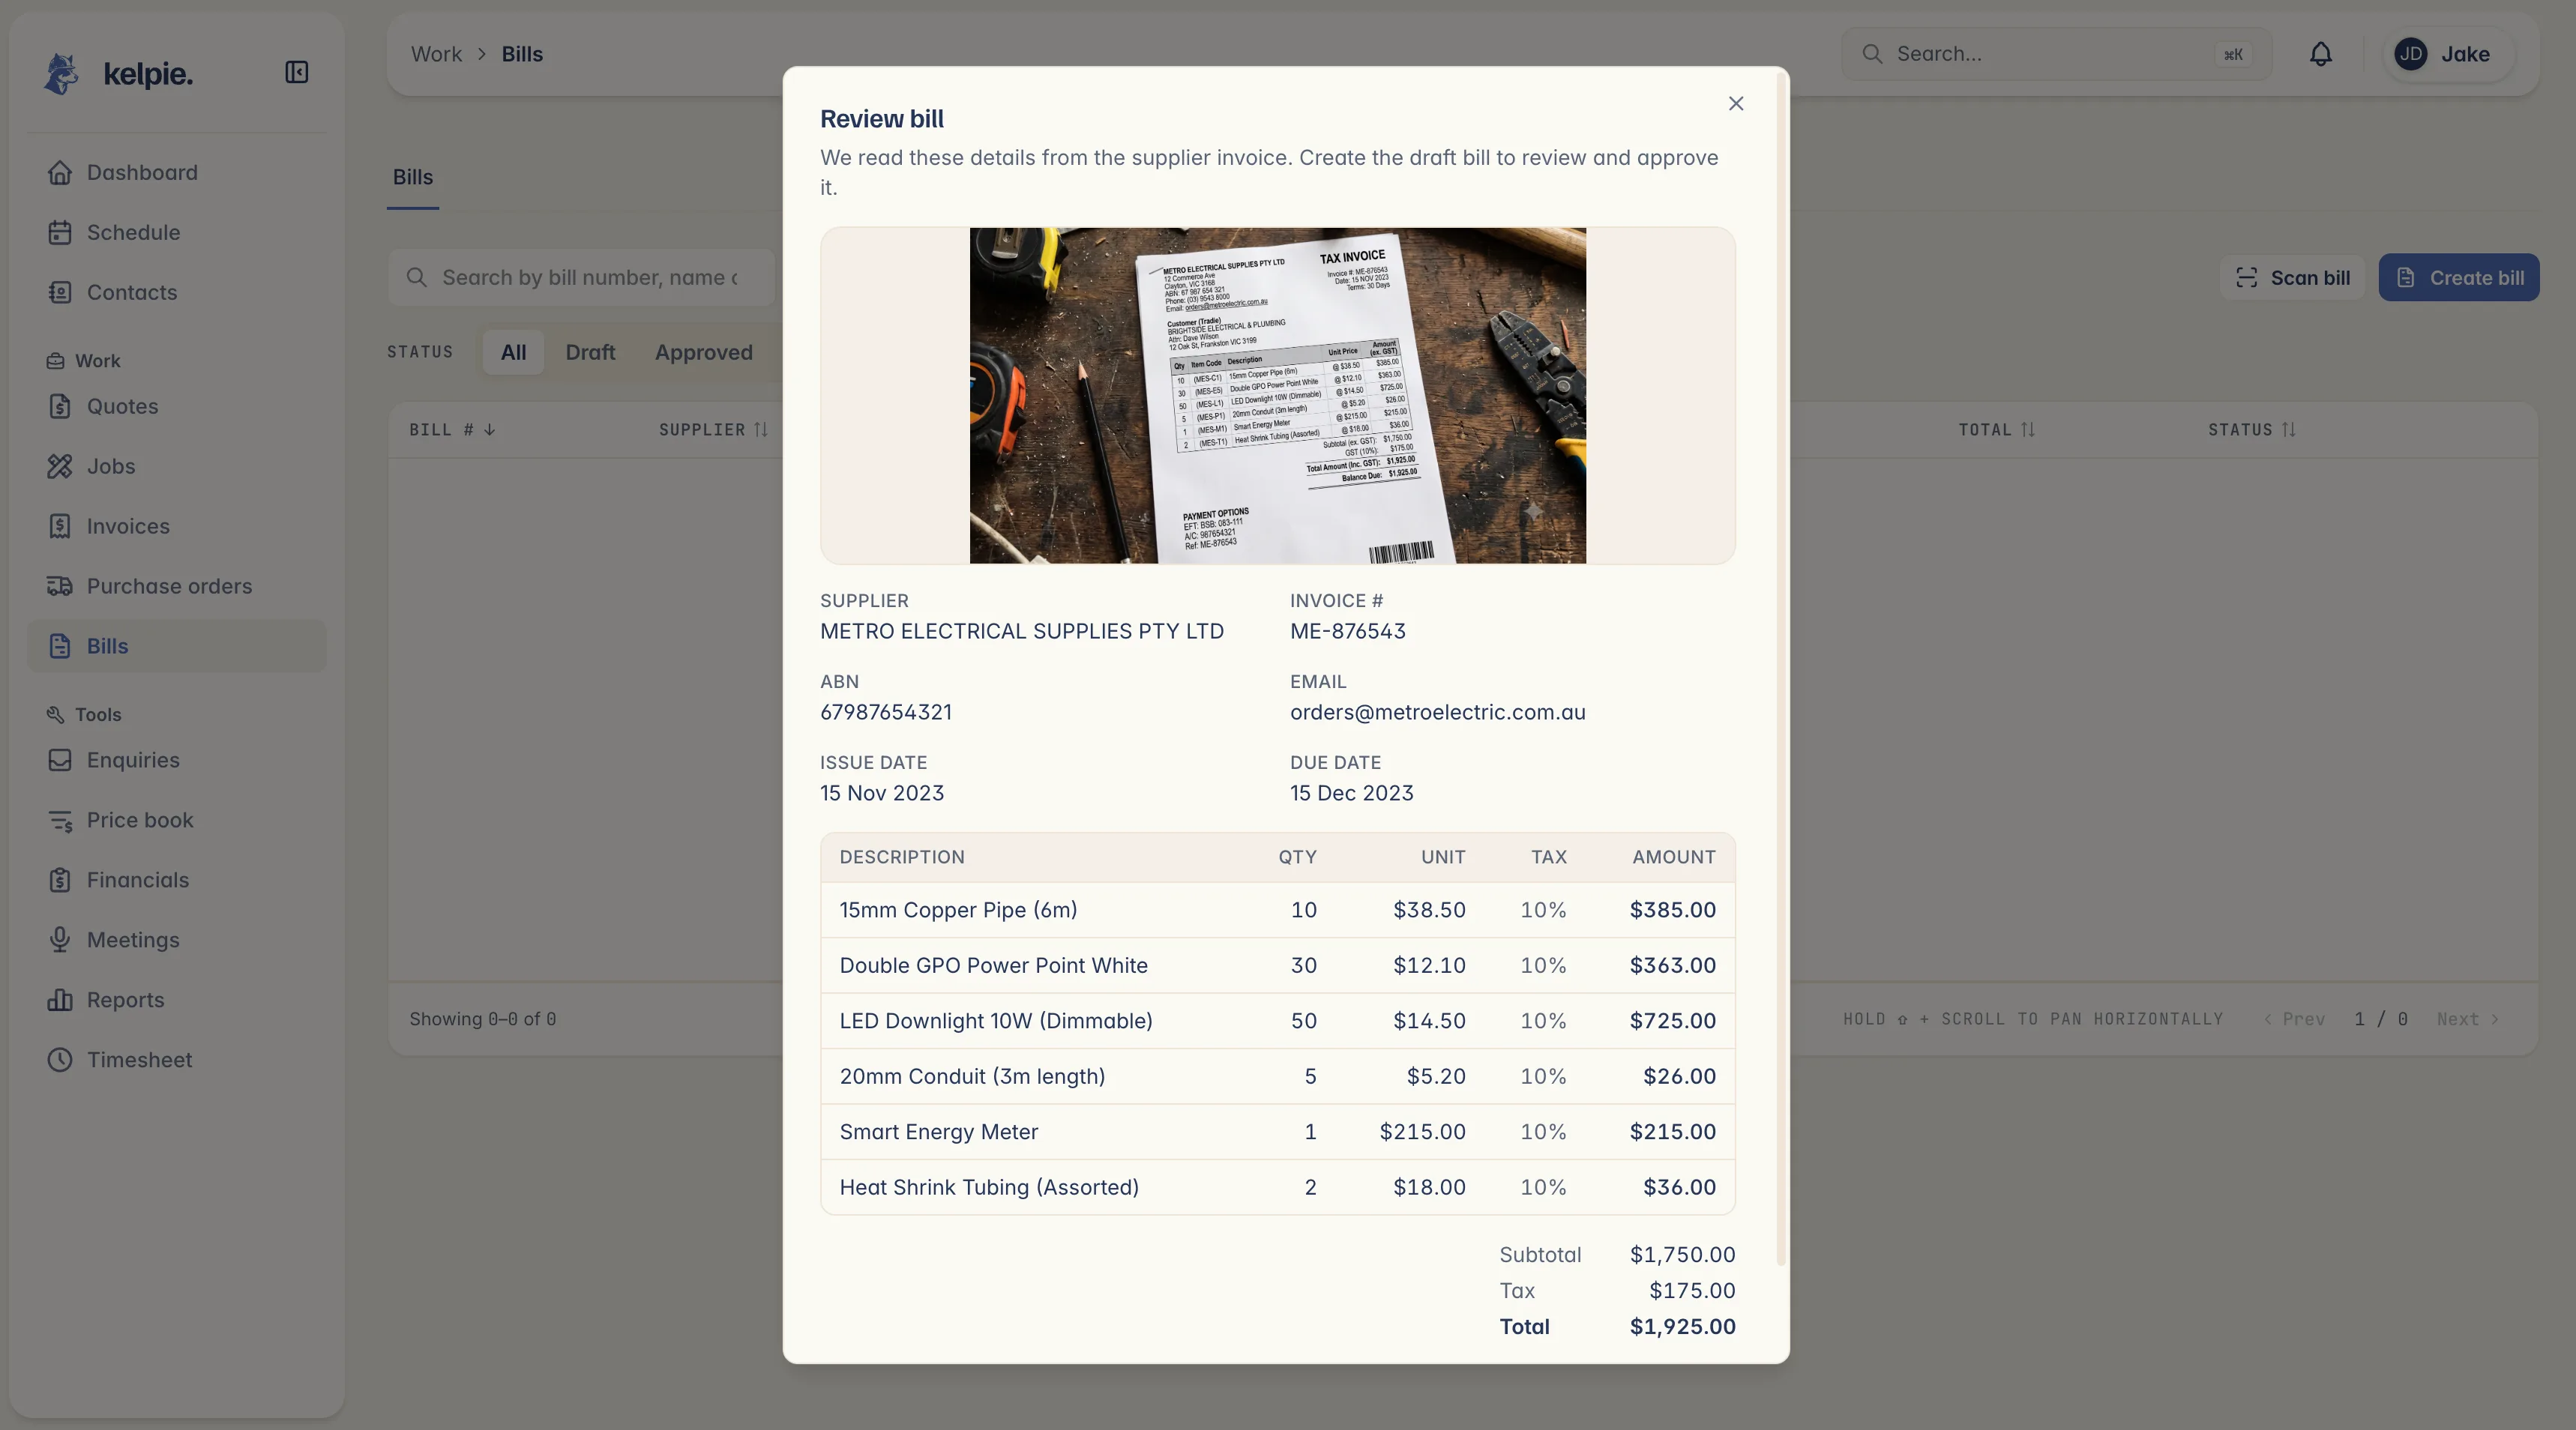Click the scanned invoice photo thumbnail
Screen dimensions: 2576x1430
click(x=1277, y=396)
